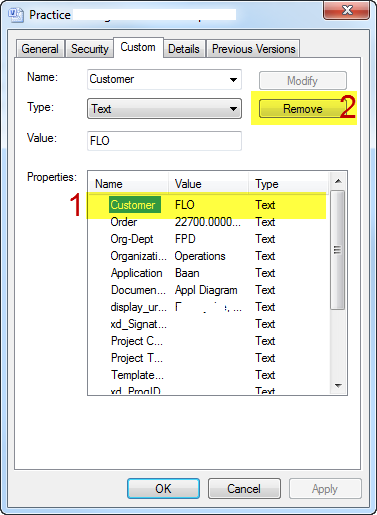The image size is (377, 515).
Task: Click the properties list scrollbar thumb
Action: [338, 250]
